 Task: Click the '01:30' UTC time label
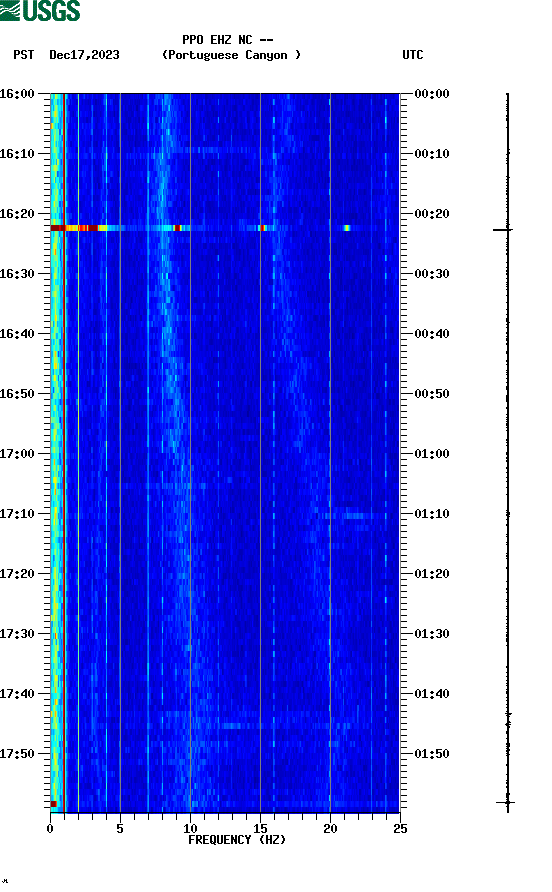point(432,634)
